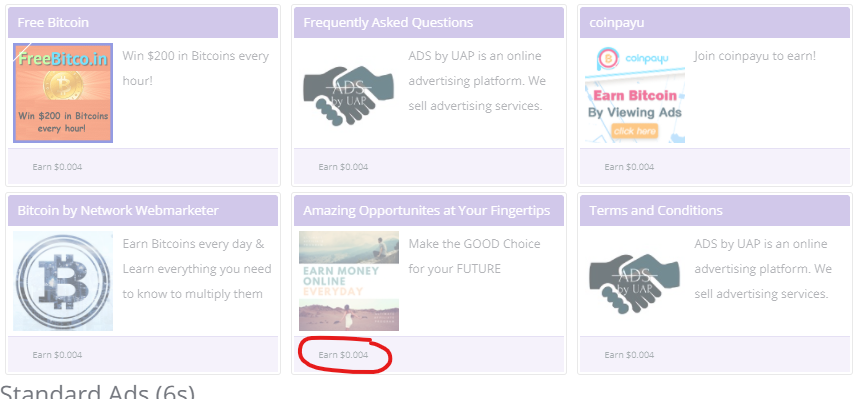The image size is (863, 399).
Task: Open the Frequently Asked Questions heading
Action: [x=388, y=23]
